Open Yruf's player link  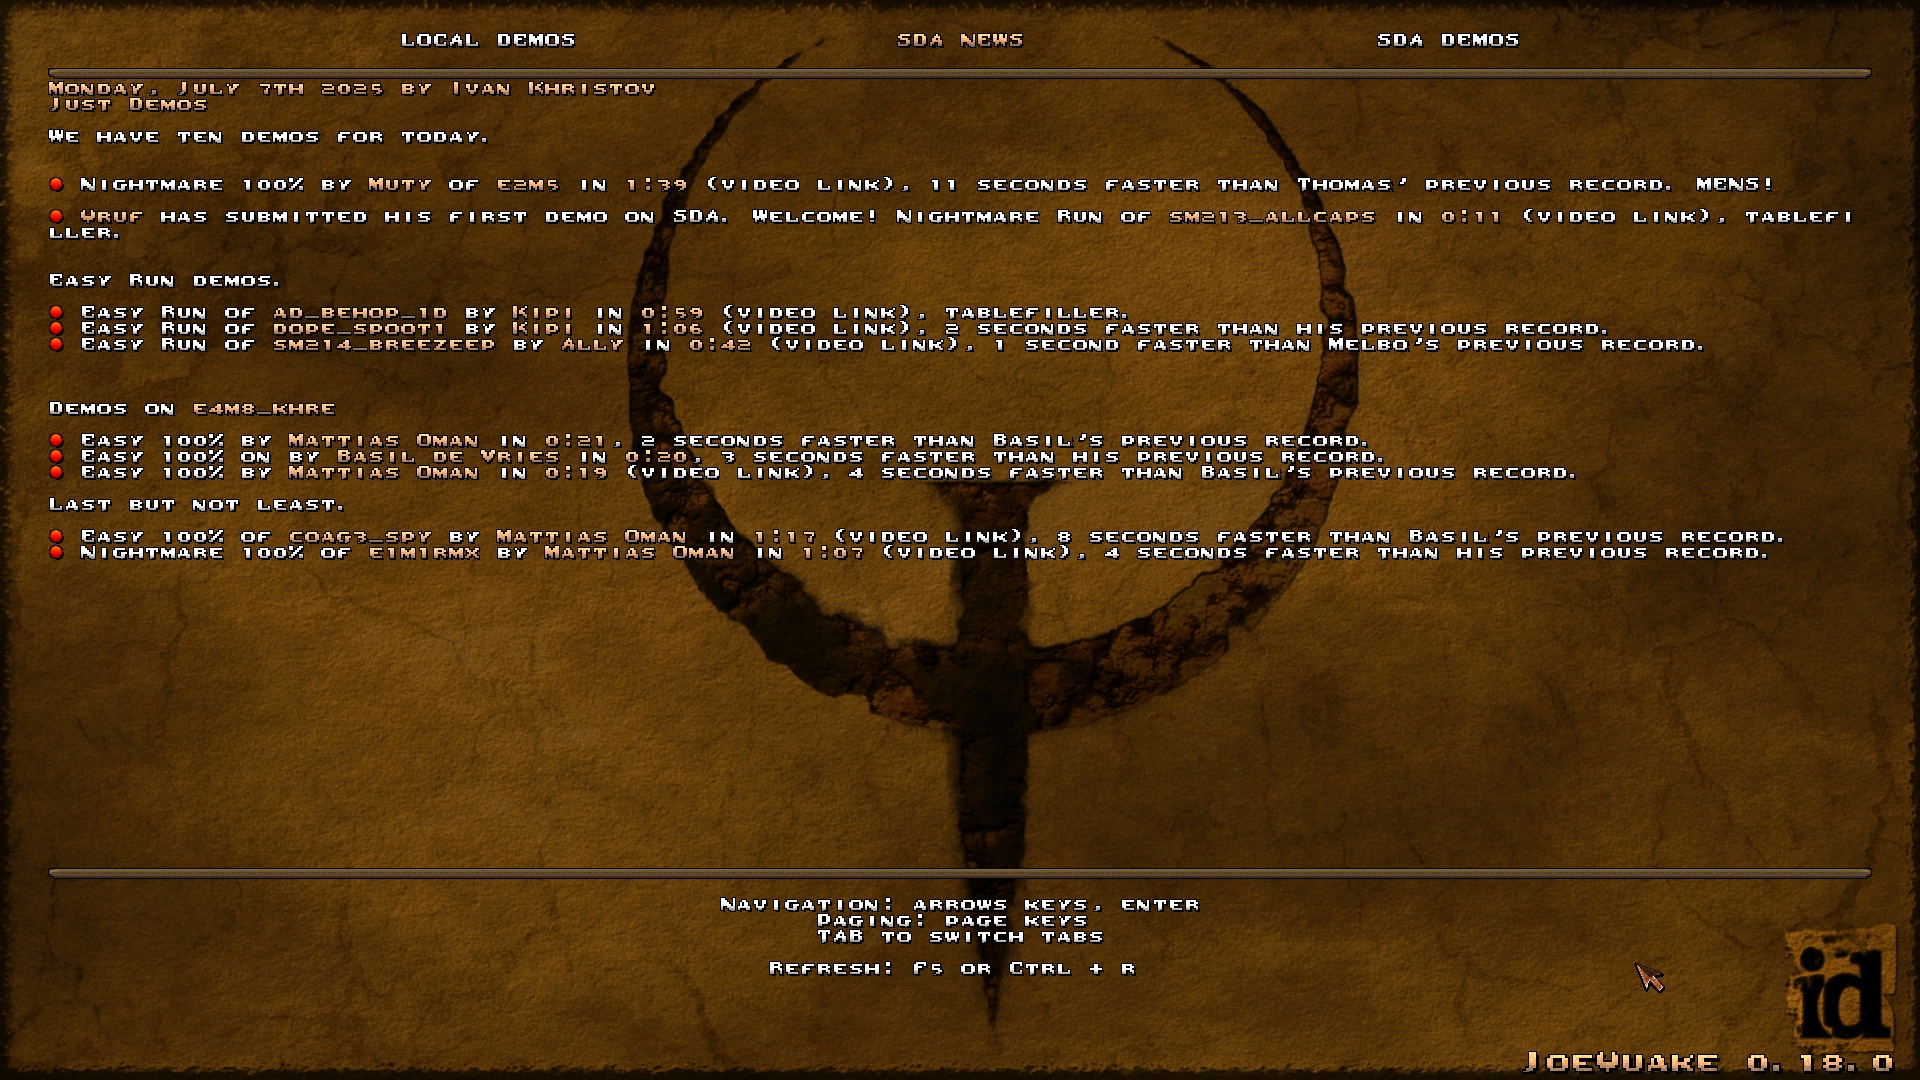click(x=112, y=216)
